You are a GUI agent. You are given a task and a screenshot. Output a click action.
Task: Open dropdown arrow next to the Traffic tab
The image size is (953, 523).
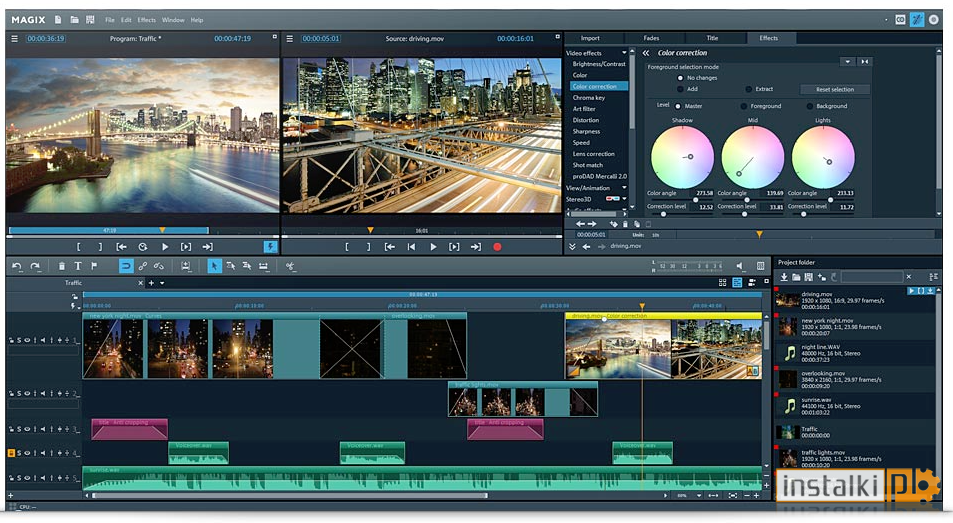click(x=162, y=283)
